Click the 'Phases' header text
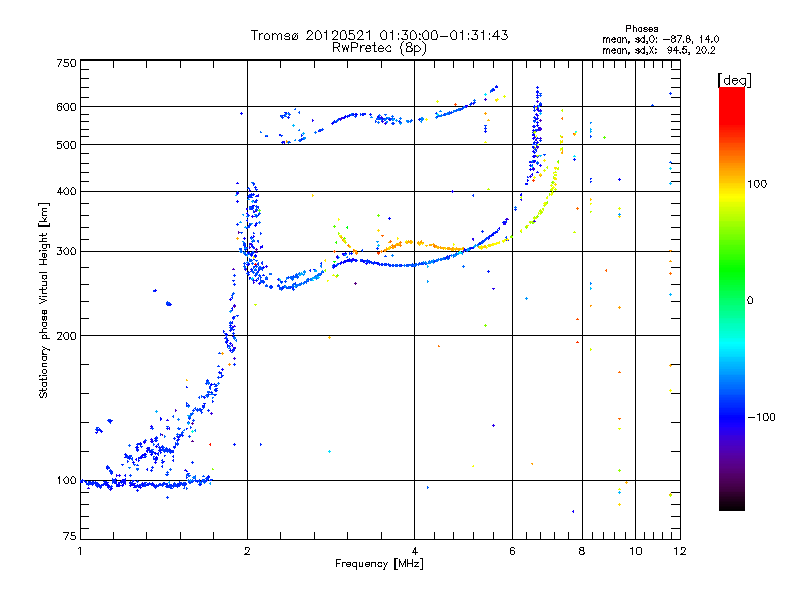 (641, 29)
